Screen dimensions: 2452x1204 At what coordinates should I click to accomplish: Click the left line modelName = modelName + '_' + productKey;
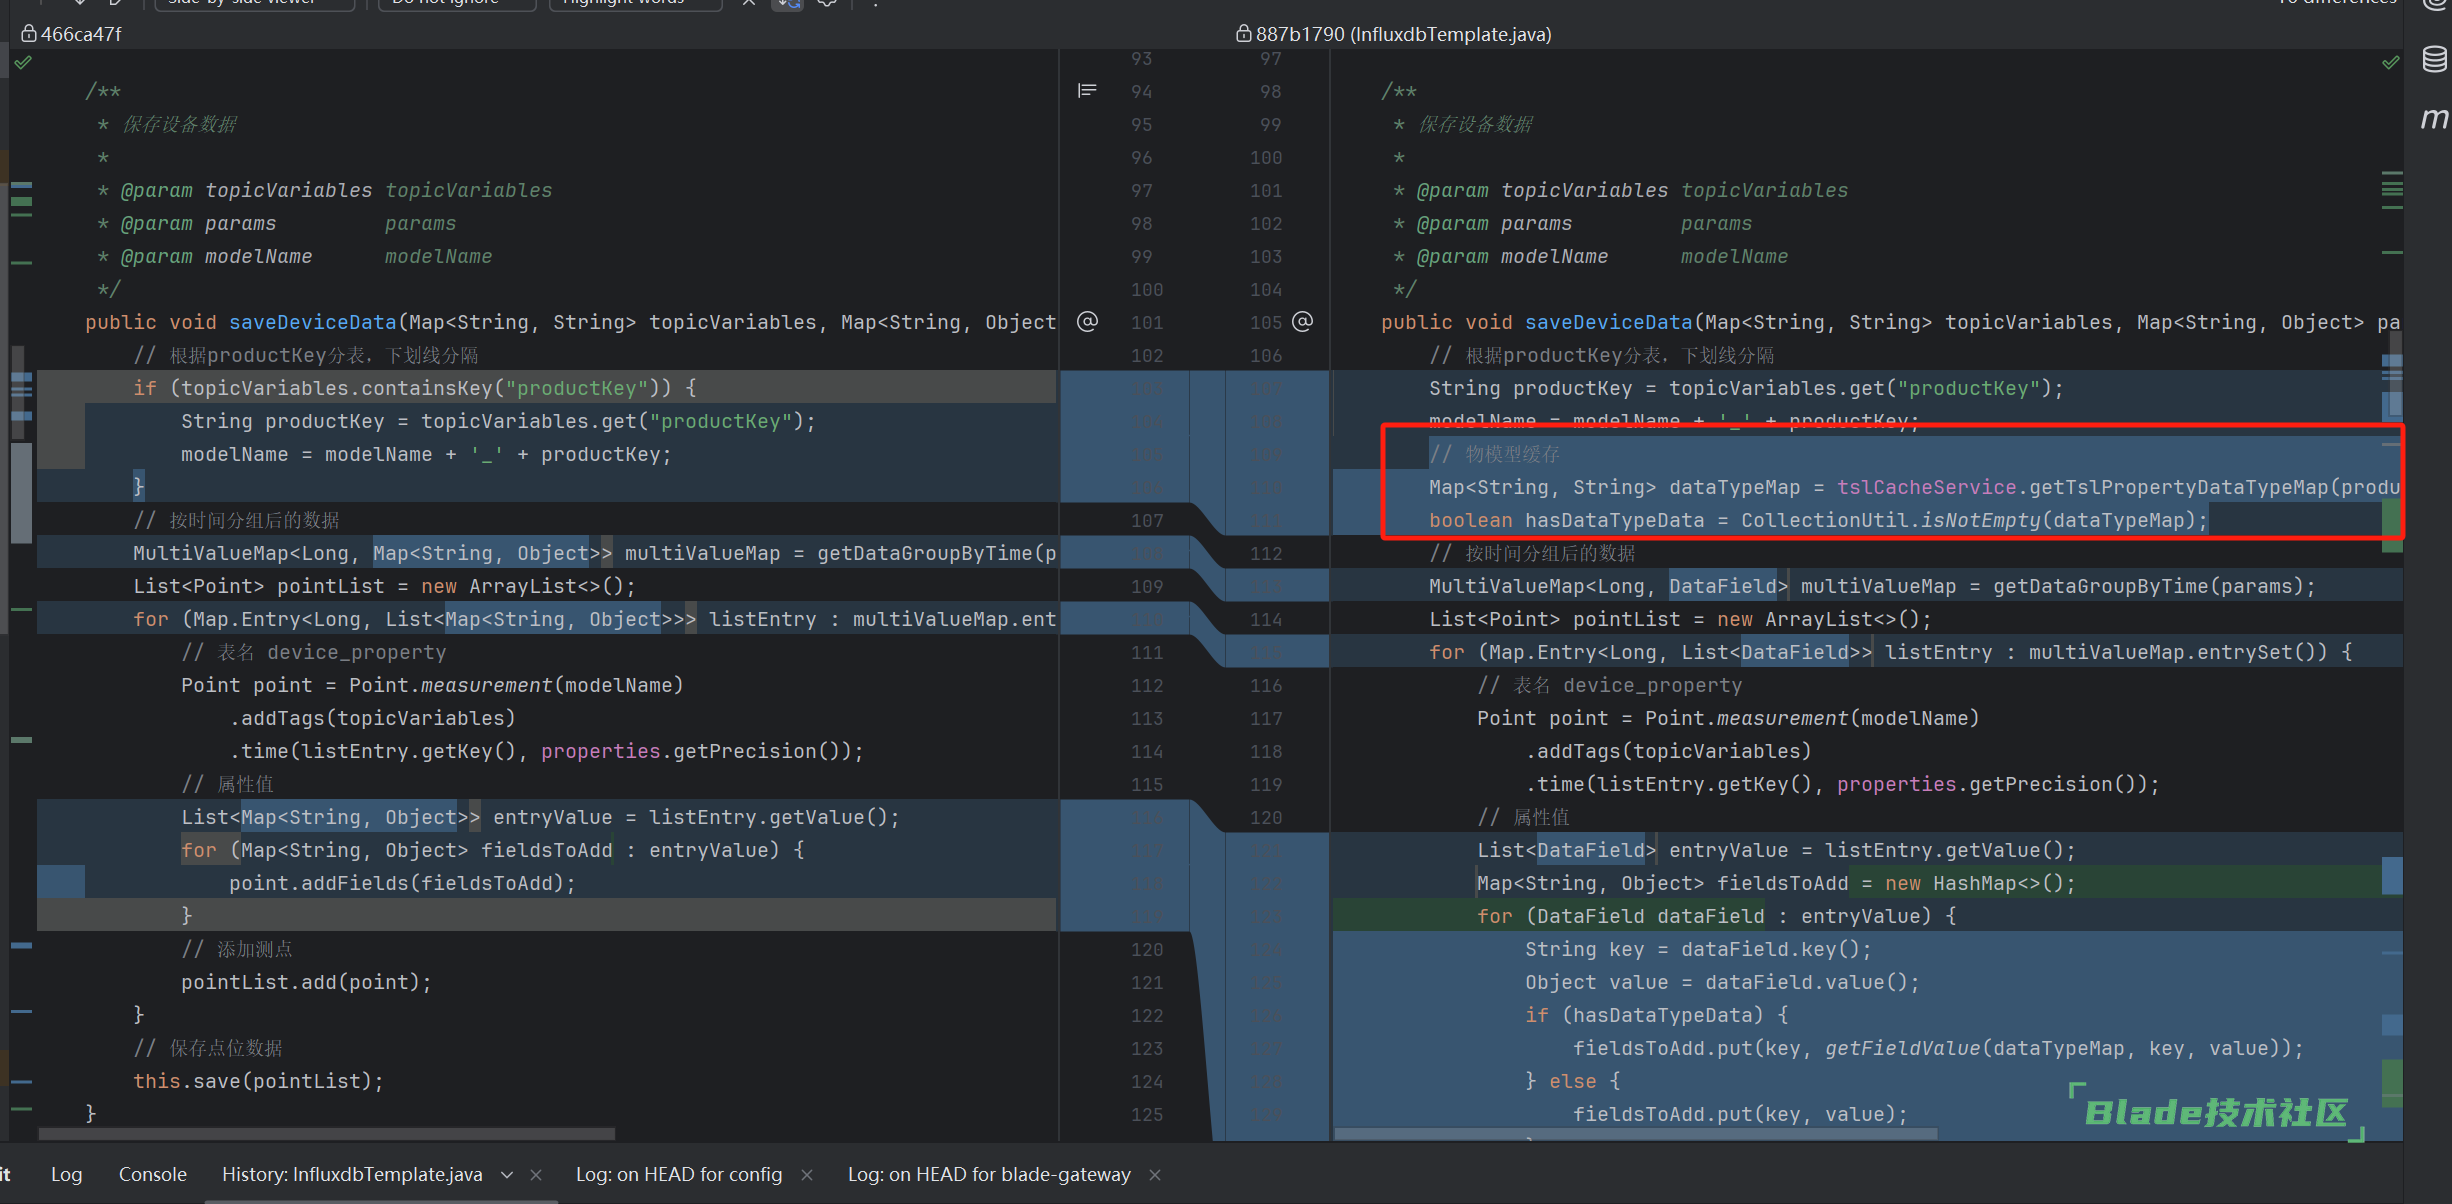[x=426, y=454]
